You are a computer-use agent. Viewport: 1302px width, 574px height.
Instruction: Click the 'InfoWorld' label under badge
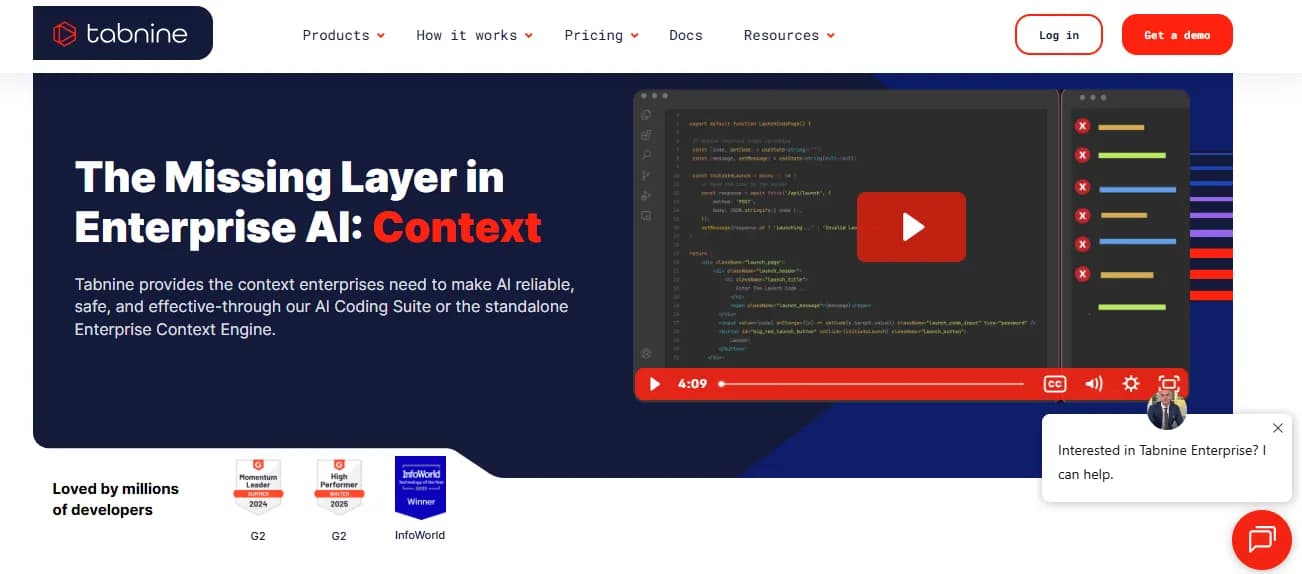[420, 535]
